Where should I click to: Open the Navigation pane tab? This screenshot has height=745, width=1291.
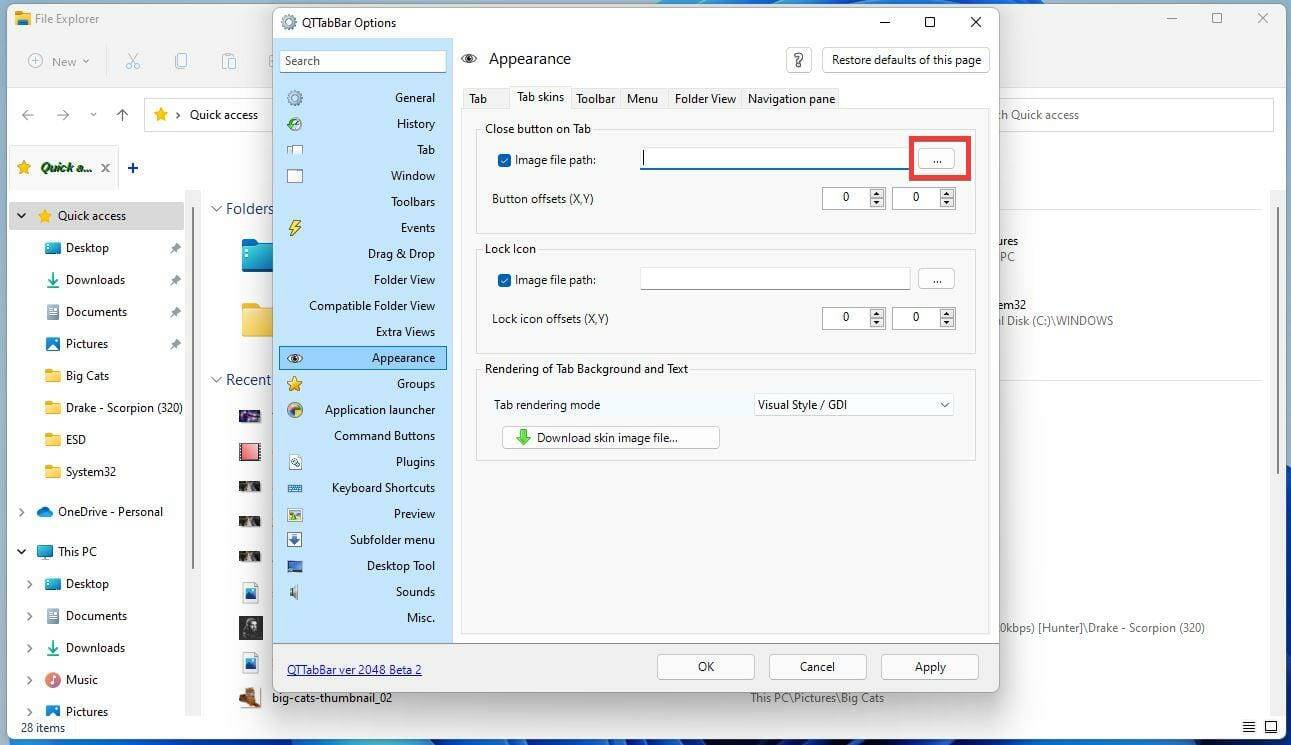tap(790, 98)
